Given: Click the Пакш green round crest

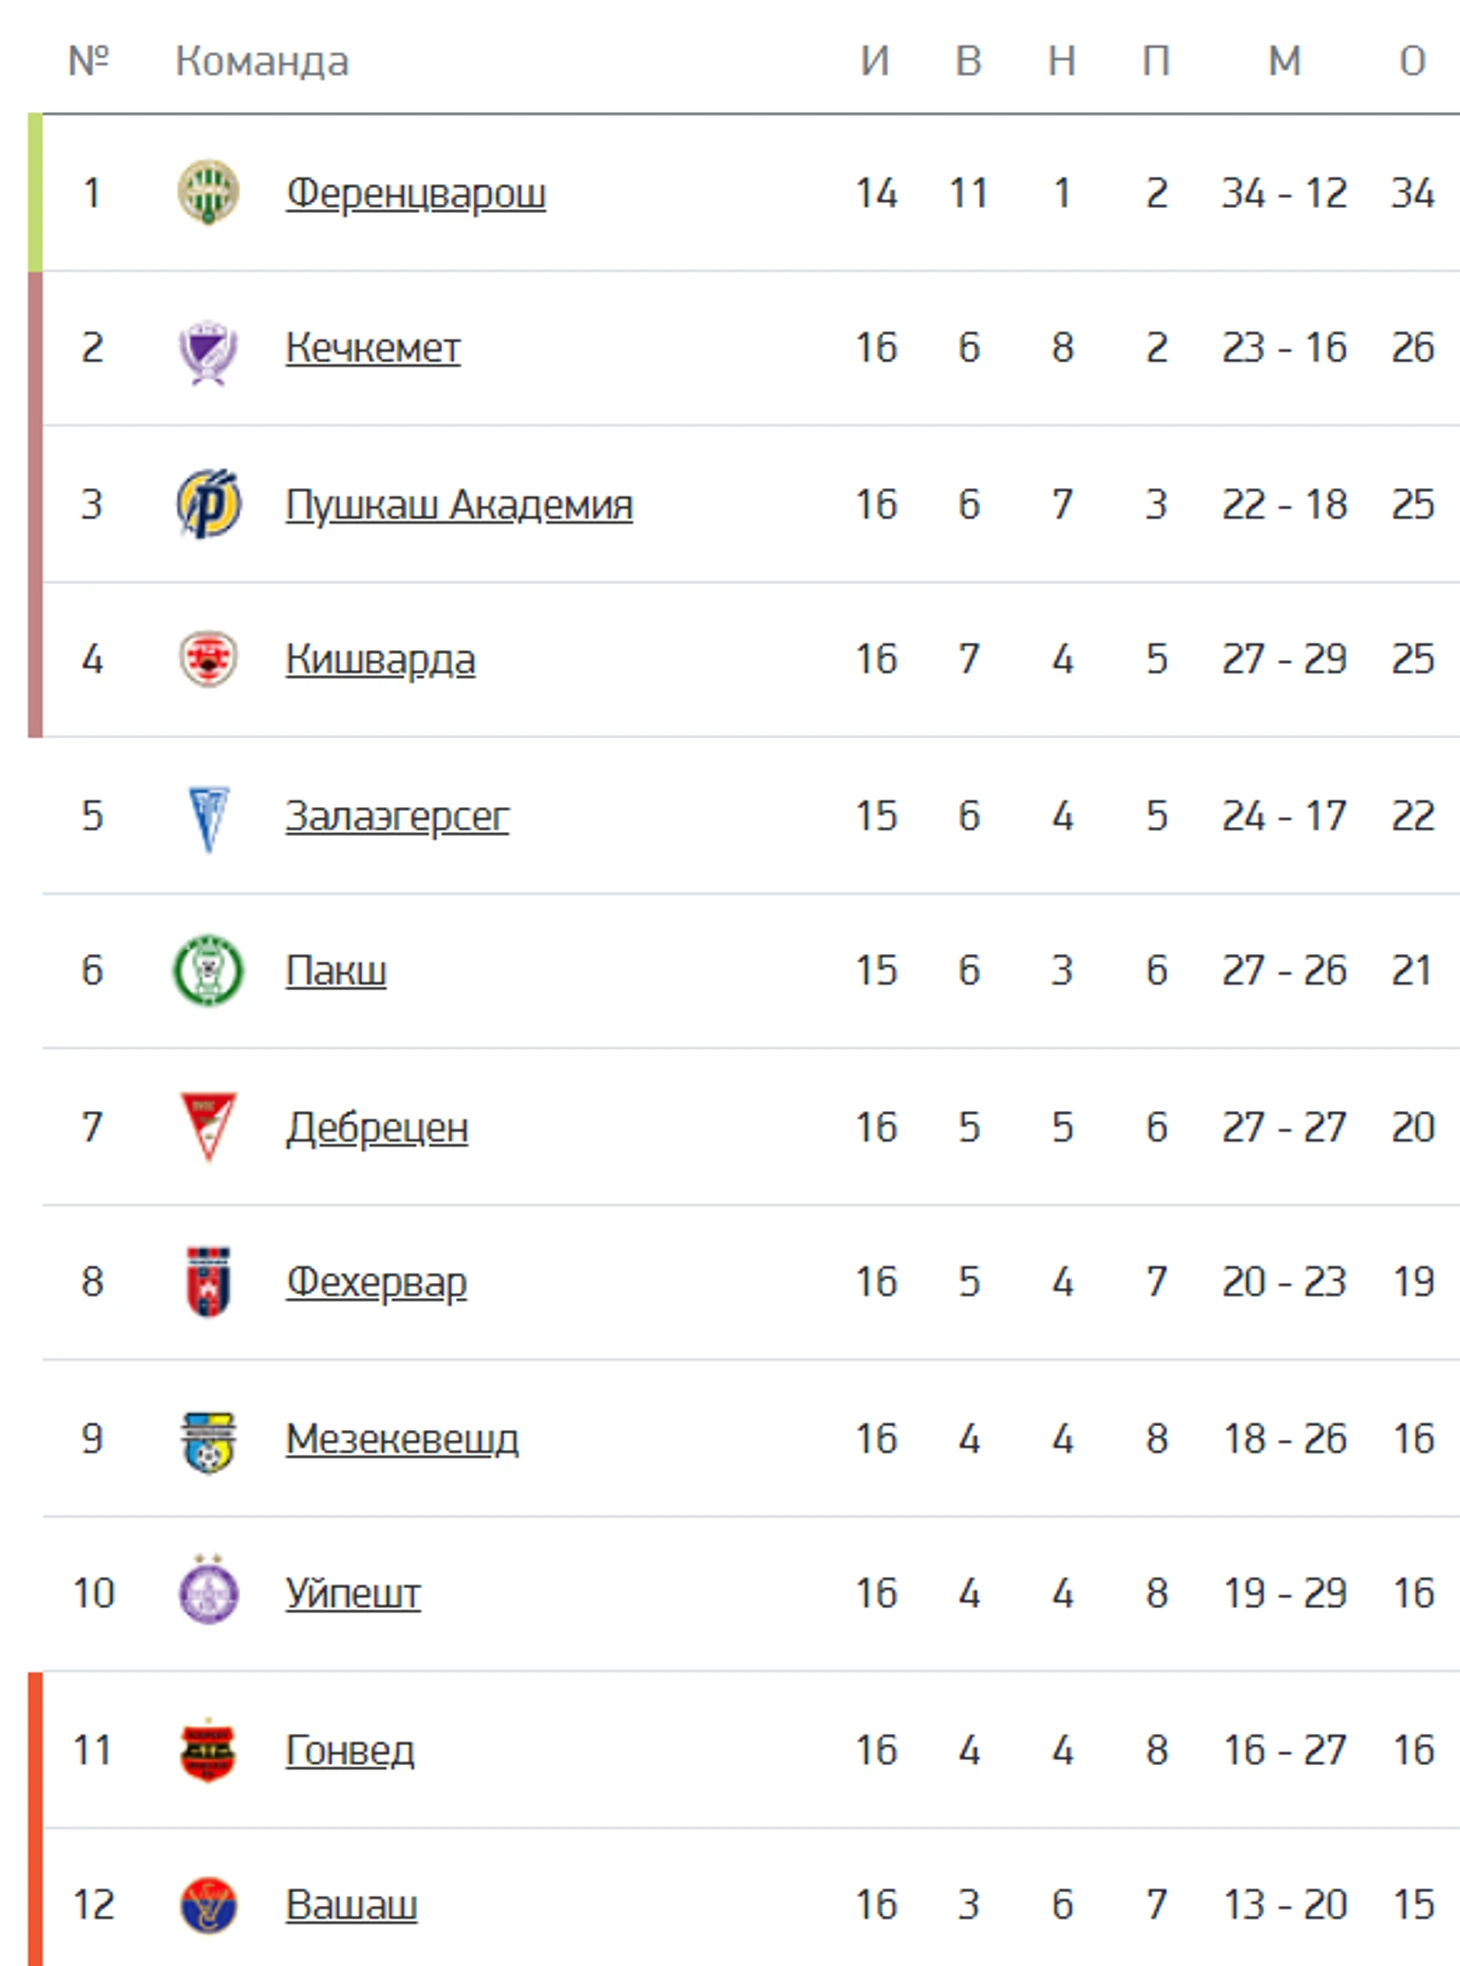Looking at the screenshot, I should [x=208, y=970].
